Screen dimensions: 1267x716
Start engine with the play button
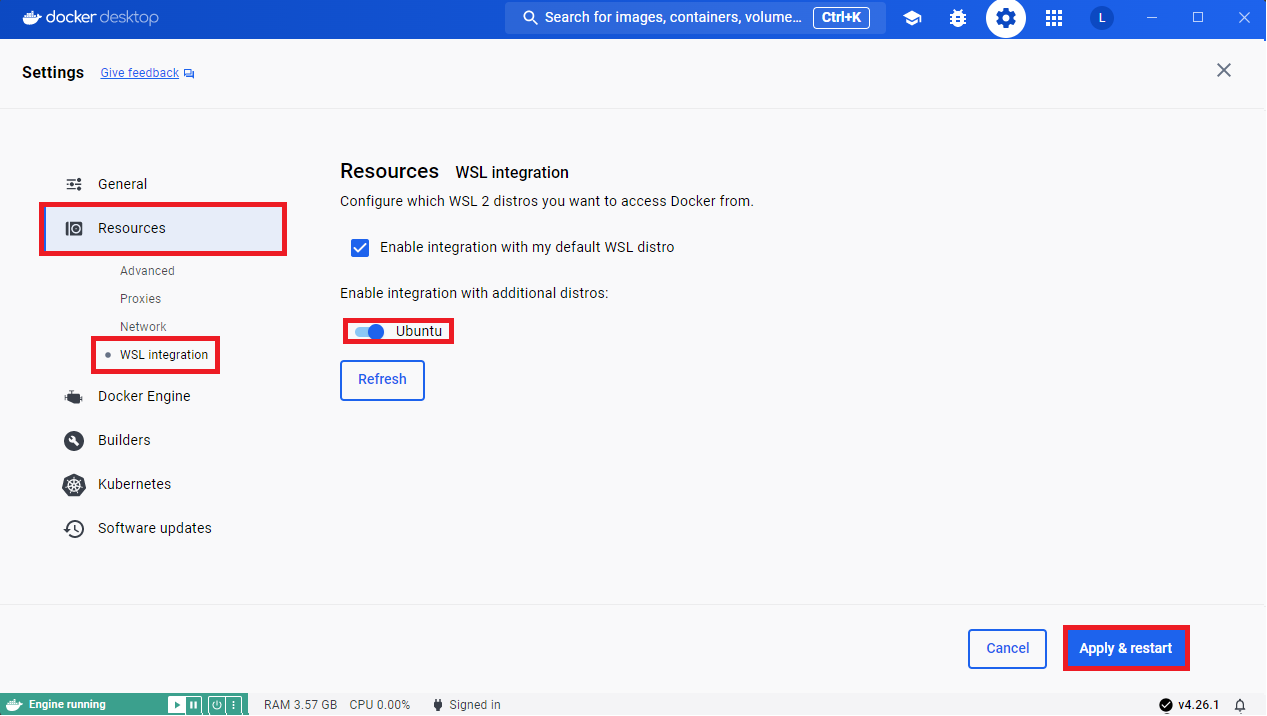click(176, 705)
